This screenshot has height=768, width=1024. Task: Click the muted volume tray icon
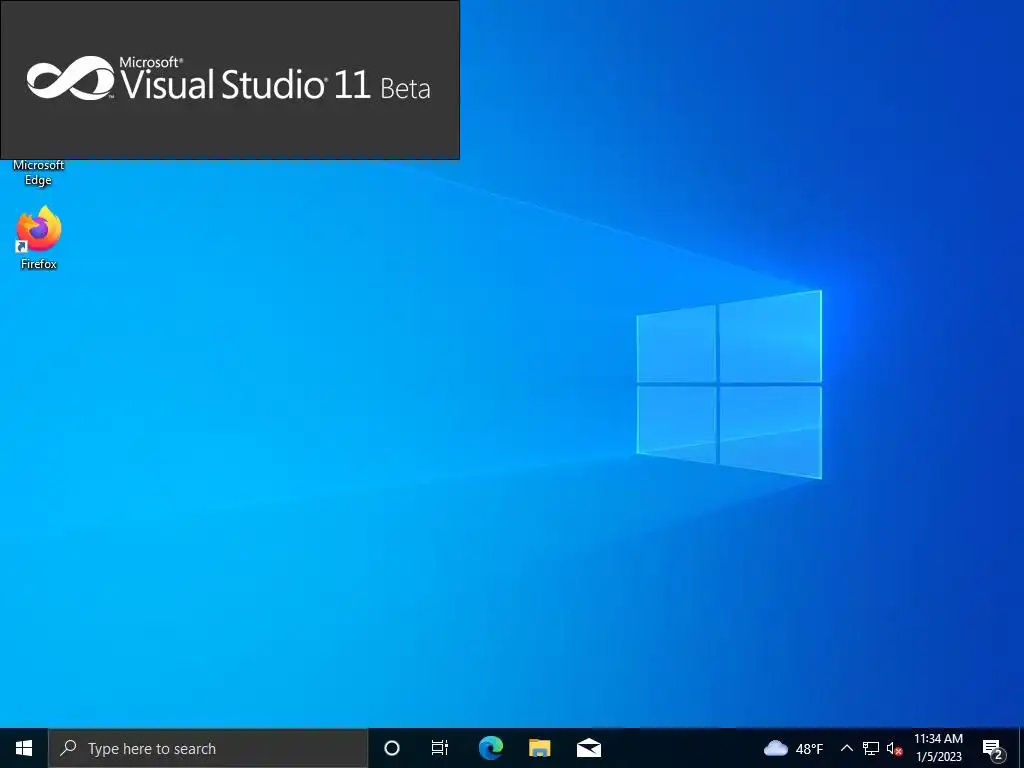tap(894, 749)
